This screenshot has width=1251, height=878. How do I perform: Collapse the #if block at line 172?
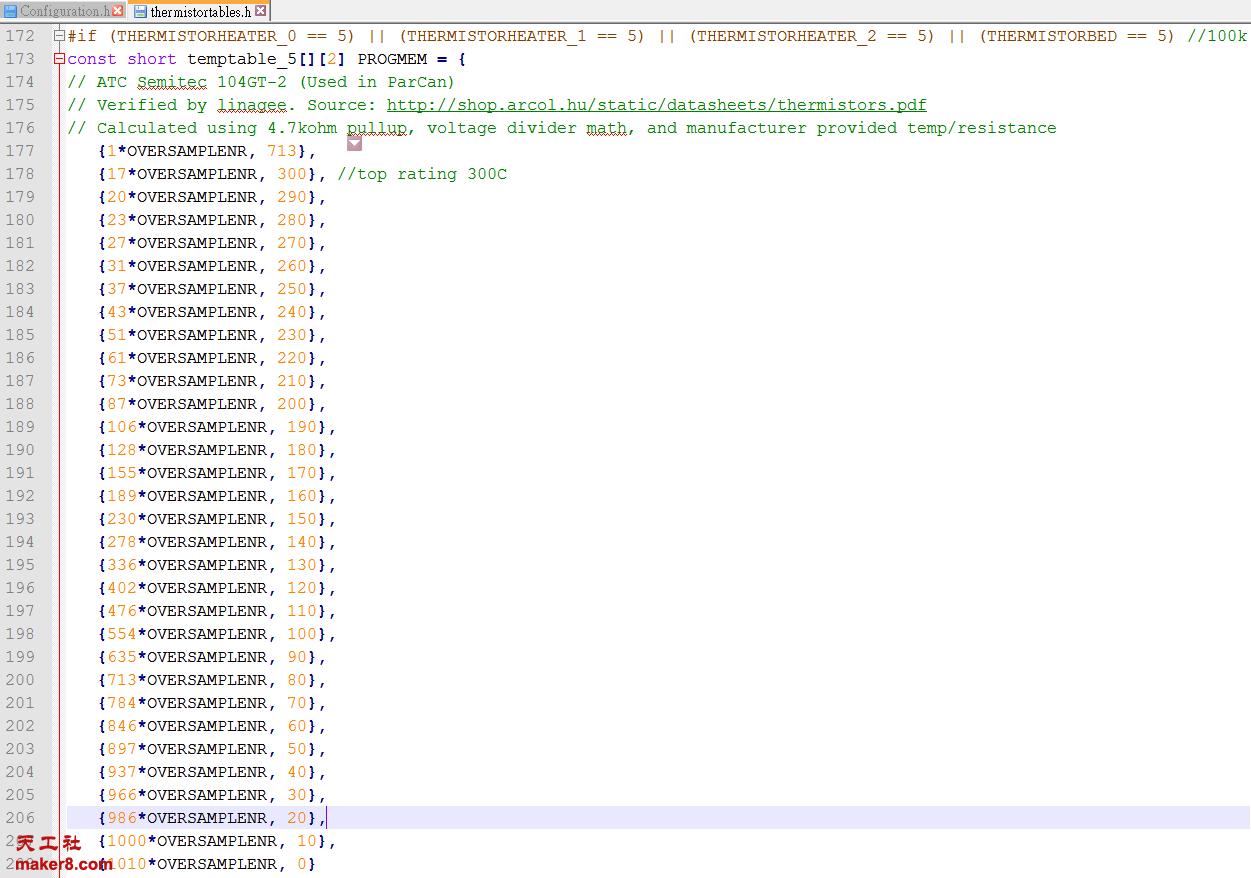click(x=60, y=36)
